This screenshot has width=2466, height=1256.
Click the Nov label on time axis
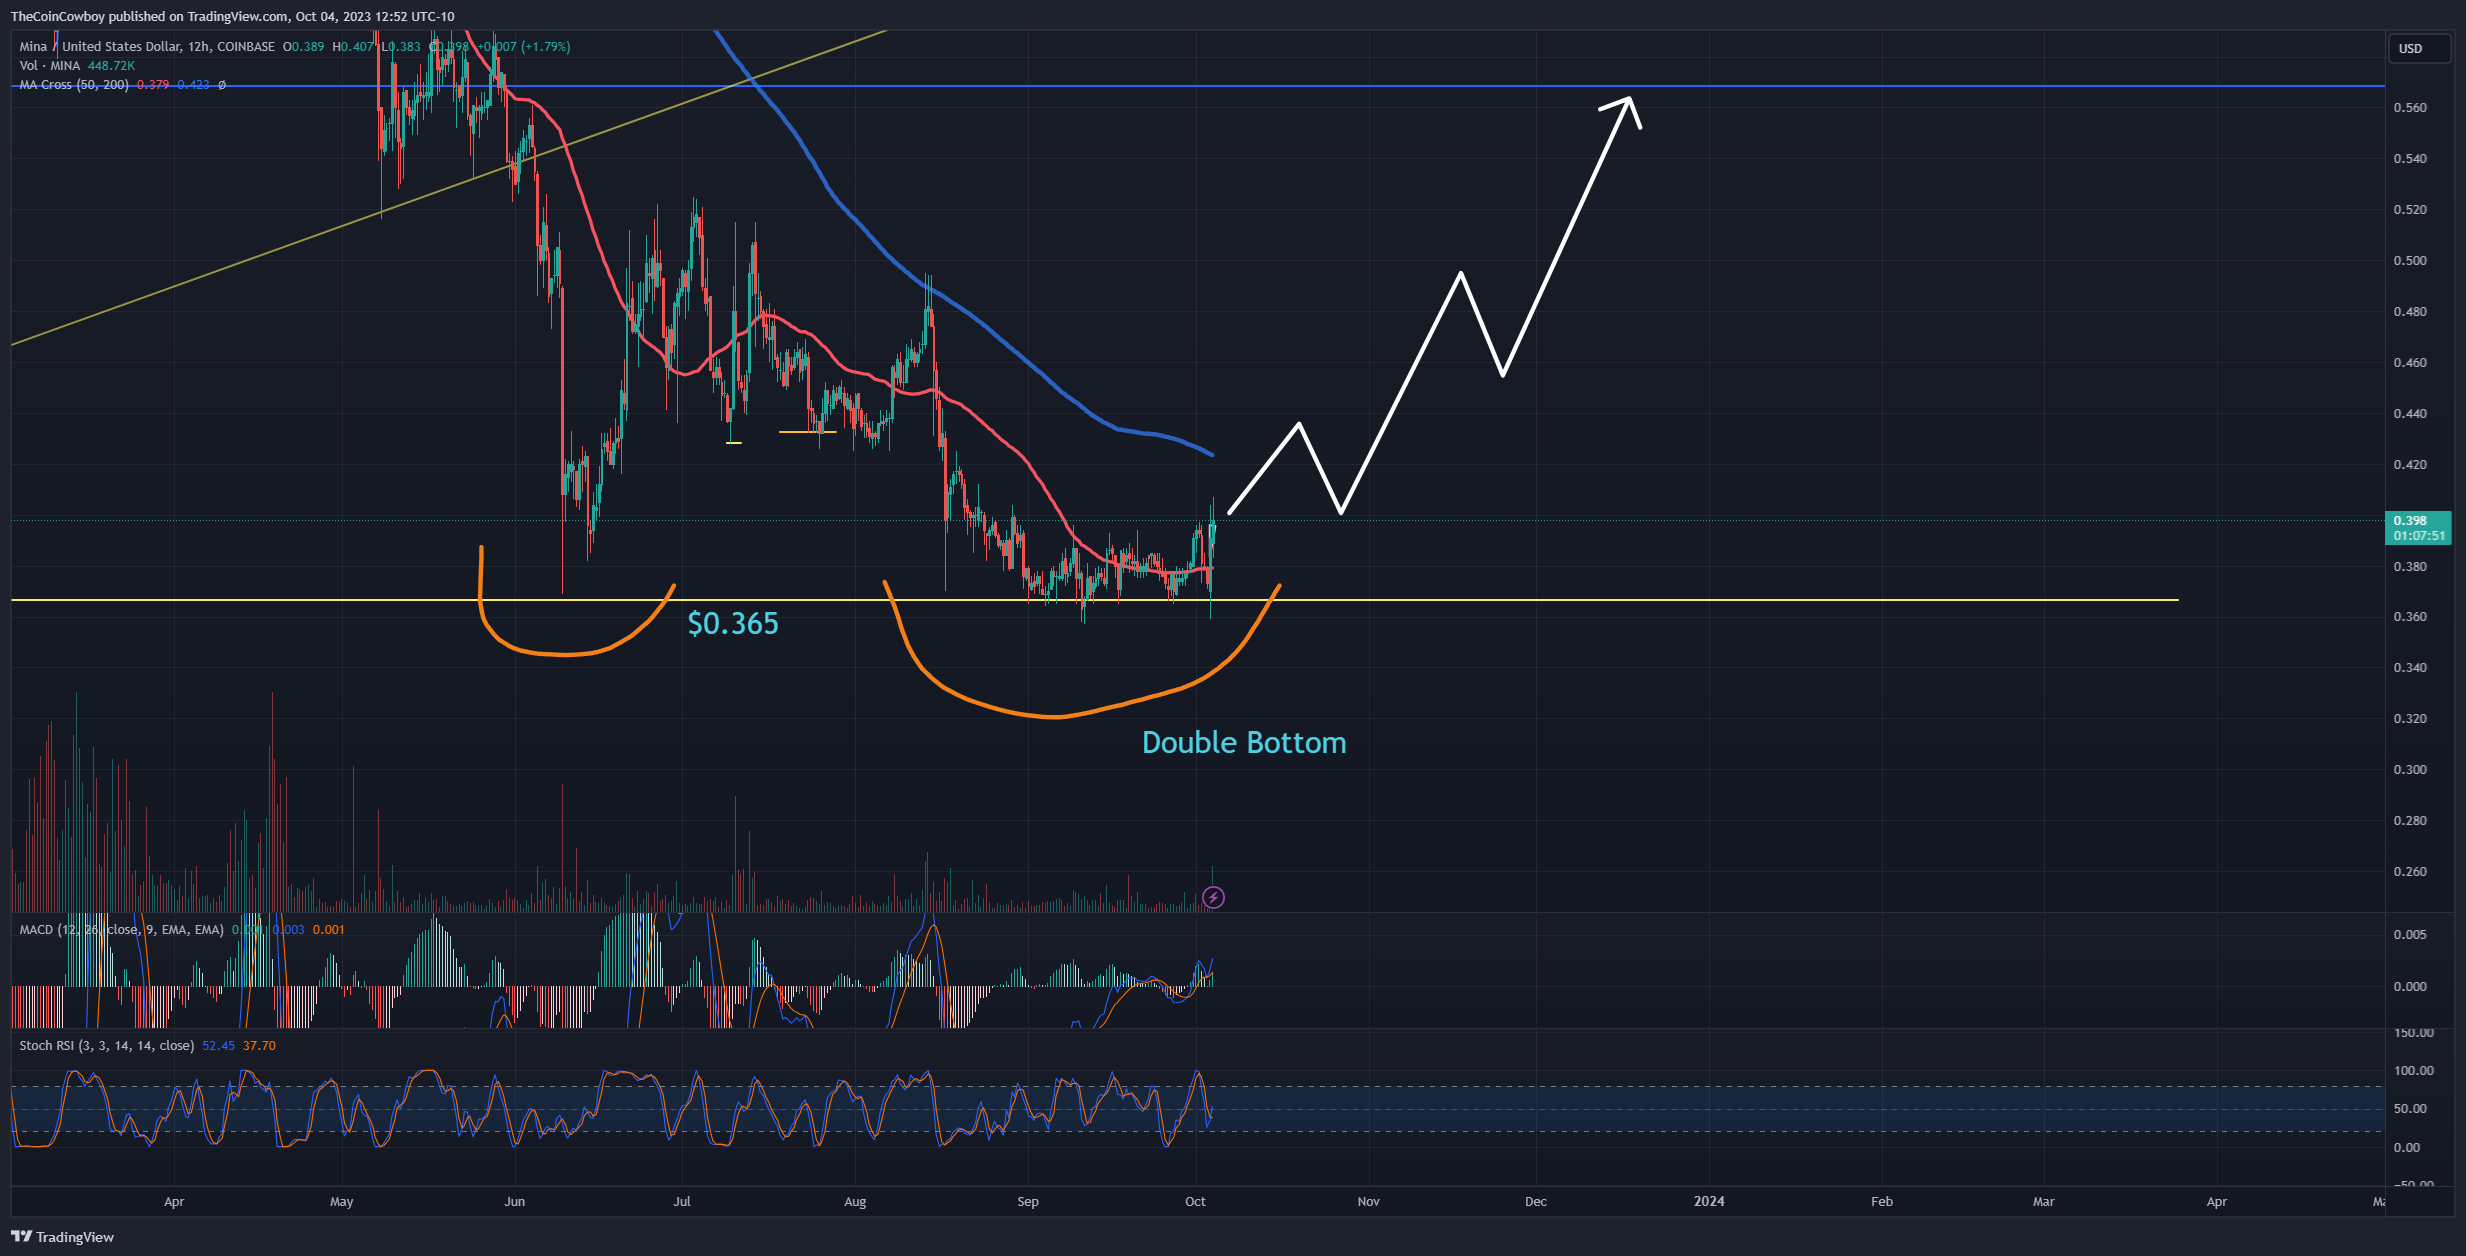[x=1368, y=1201]
